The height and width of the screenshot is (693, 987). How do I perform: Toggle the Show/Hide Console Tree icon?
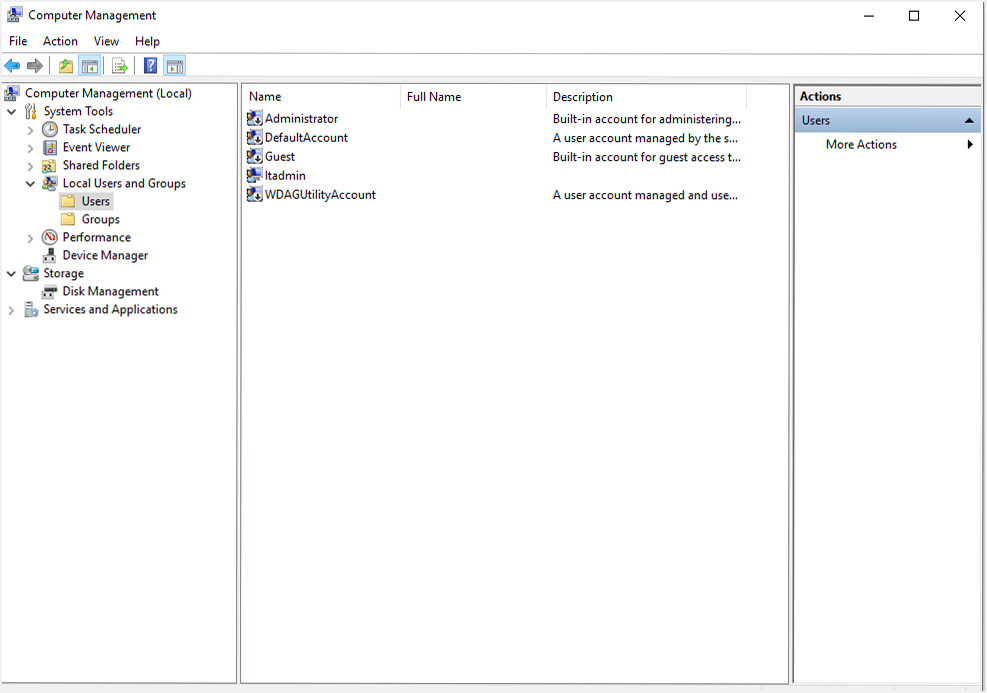89,65
